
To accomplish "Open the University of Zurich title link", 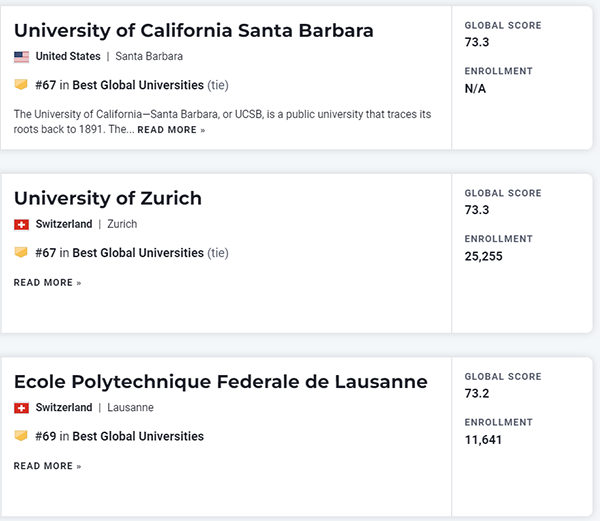I will pyautogui.click(x=108, y=198).
